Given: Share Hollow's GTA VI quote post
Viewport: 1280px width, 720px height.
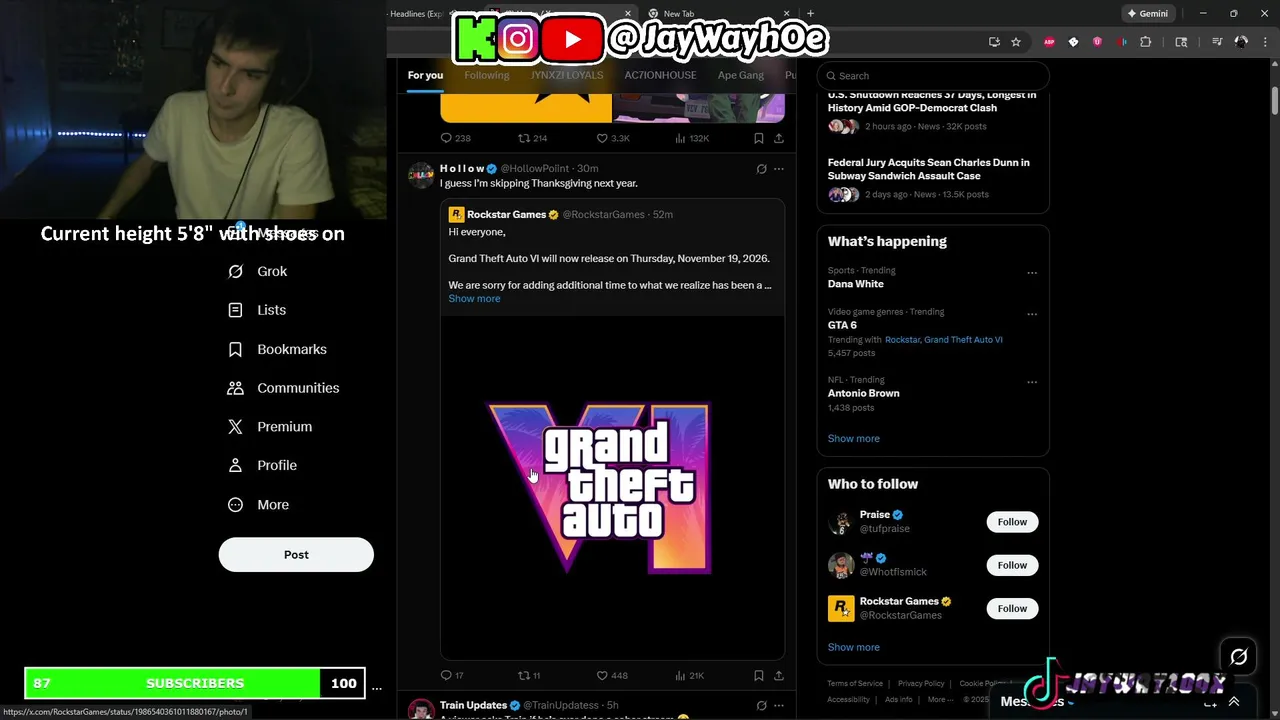Looking at the screenshot, I should 779,676.
